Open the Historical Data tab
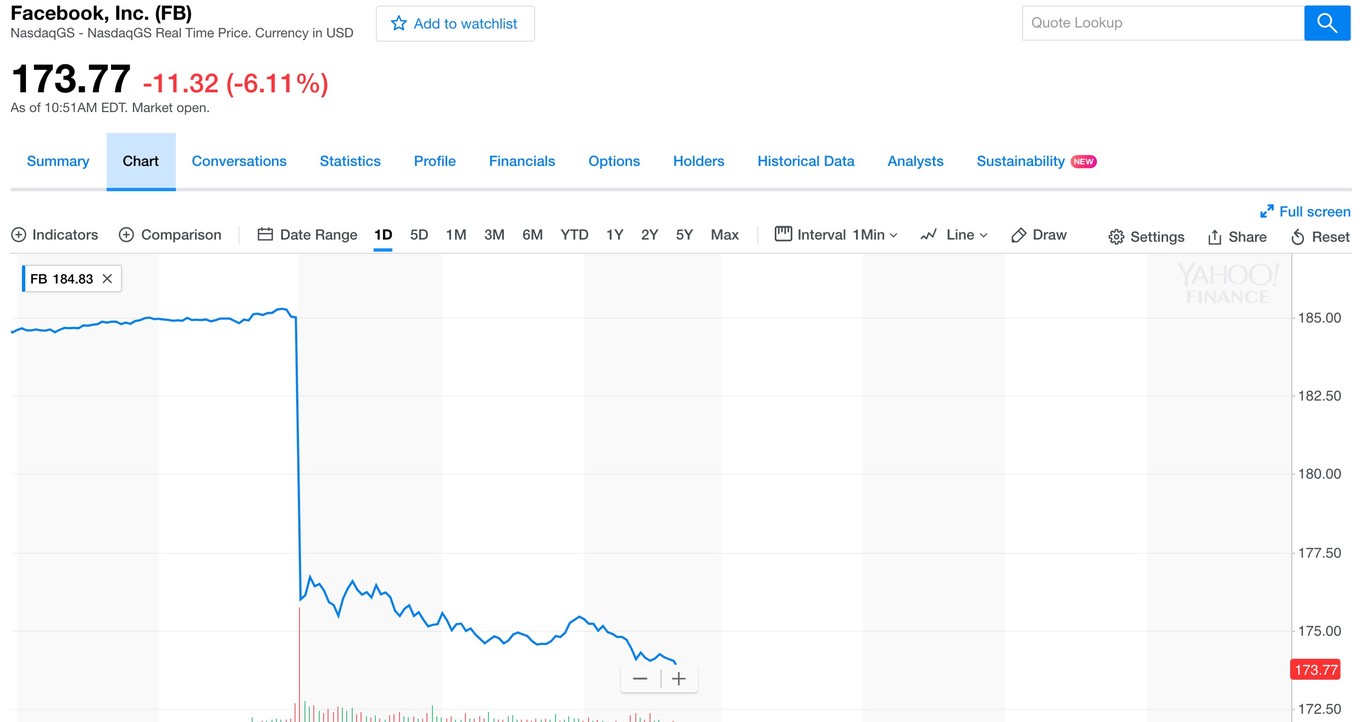1366x722 pixels. click(x=806, y=161)
